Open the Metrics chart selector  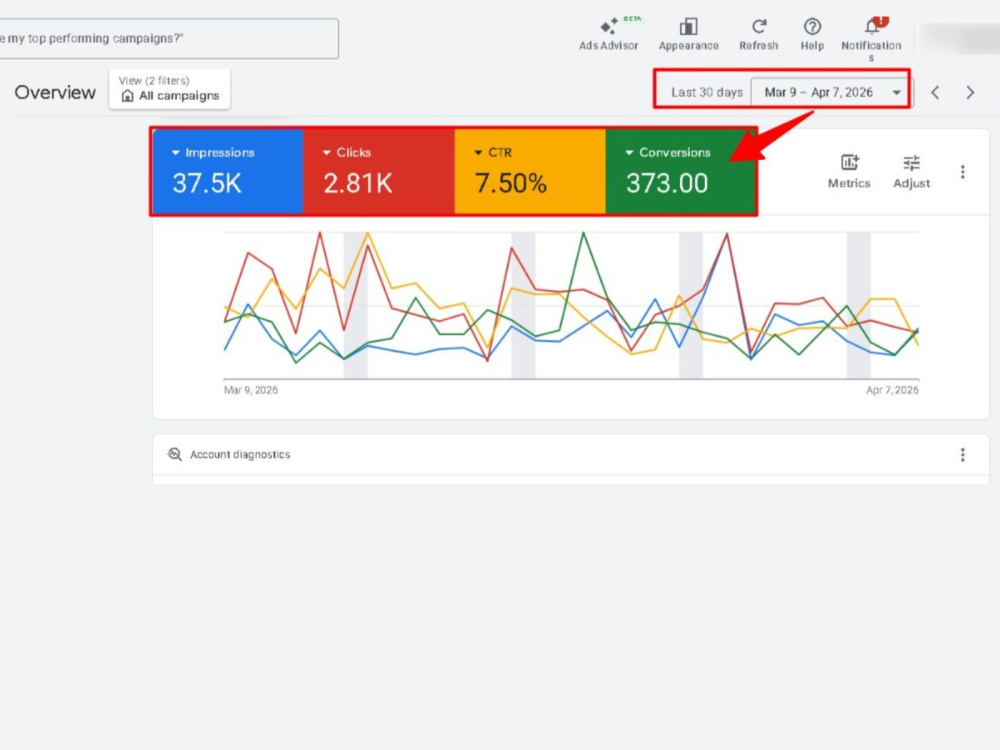(849, 171)
